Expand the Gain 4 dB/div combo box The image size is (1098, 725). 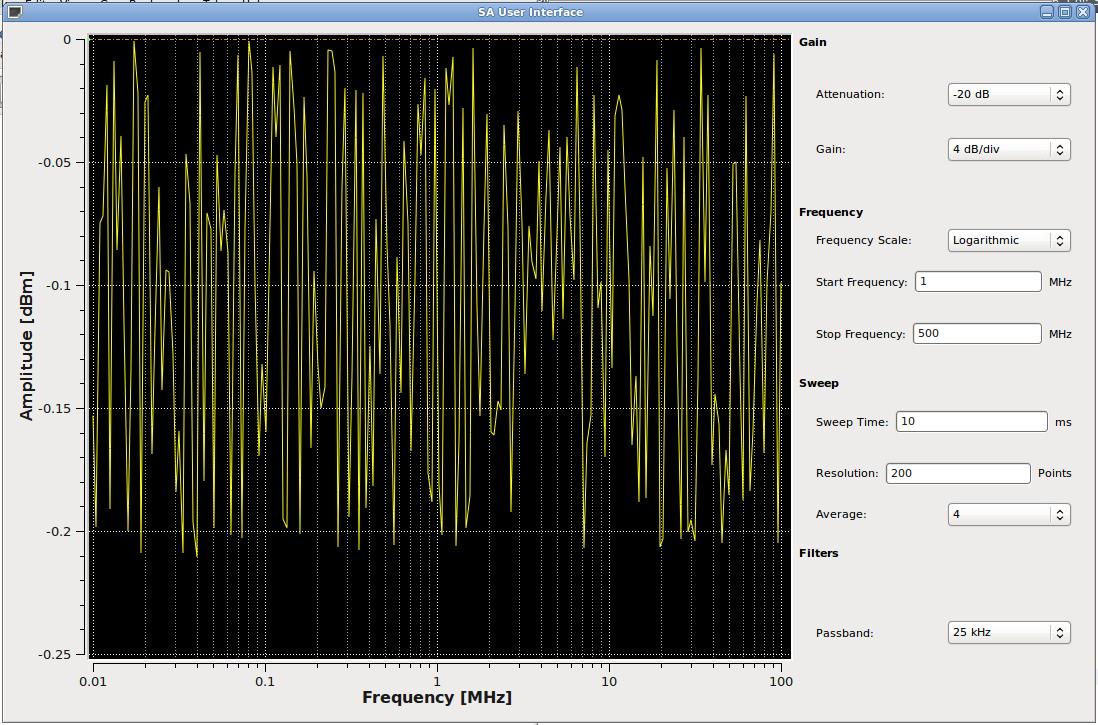point(1008,149)
